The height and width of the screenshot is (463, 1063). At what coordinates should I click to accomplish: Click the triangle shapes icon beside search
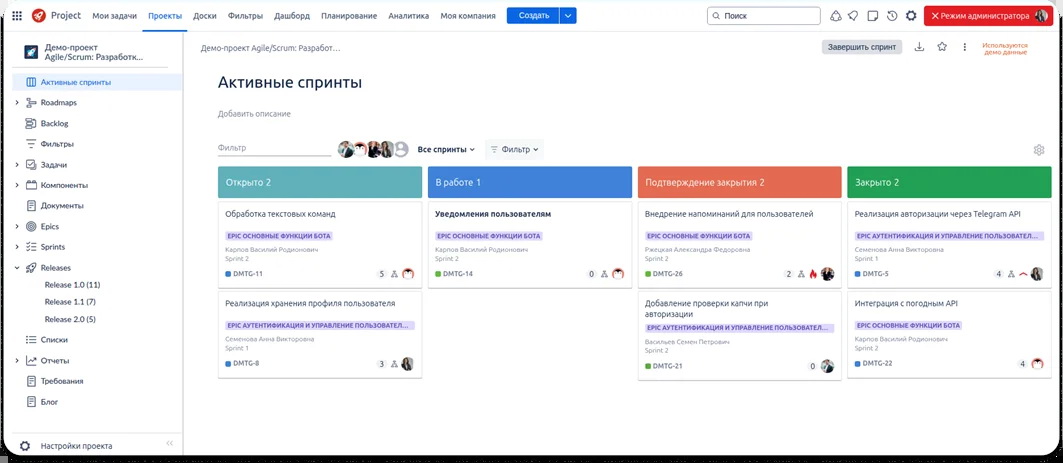coord(836,16)
